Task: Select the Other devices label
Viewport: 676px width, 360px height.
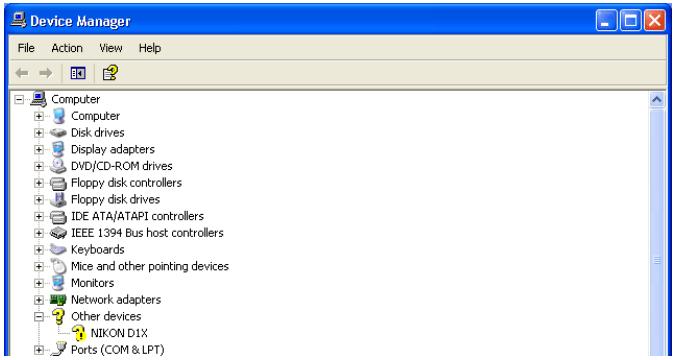Action: coord(106,316)
